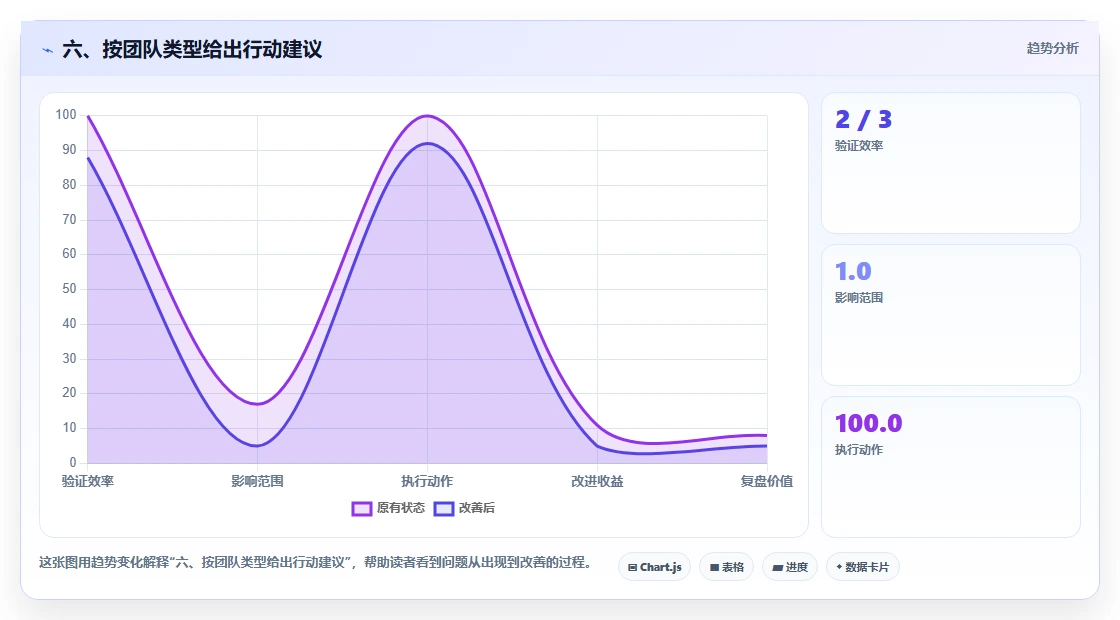Select the 数据卡片 tag chip
The height and width of the screenshot is (620, 1120).
click(x=863, y=567)
